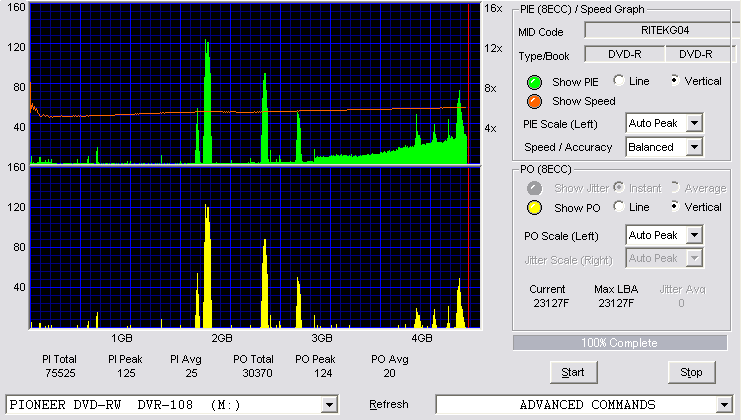Click the 1GB axis label
The image size is (742, 420).
(x=122, y=339)
